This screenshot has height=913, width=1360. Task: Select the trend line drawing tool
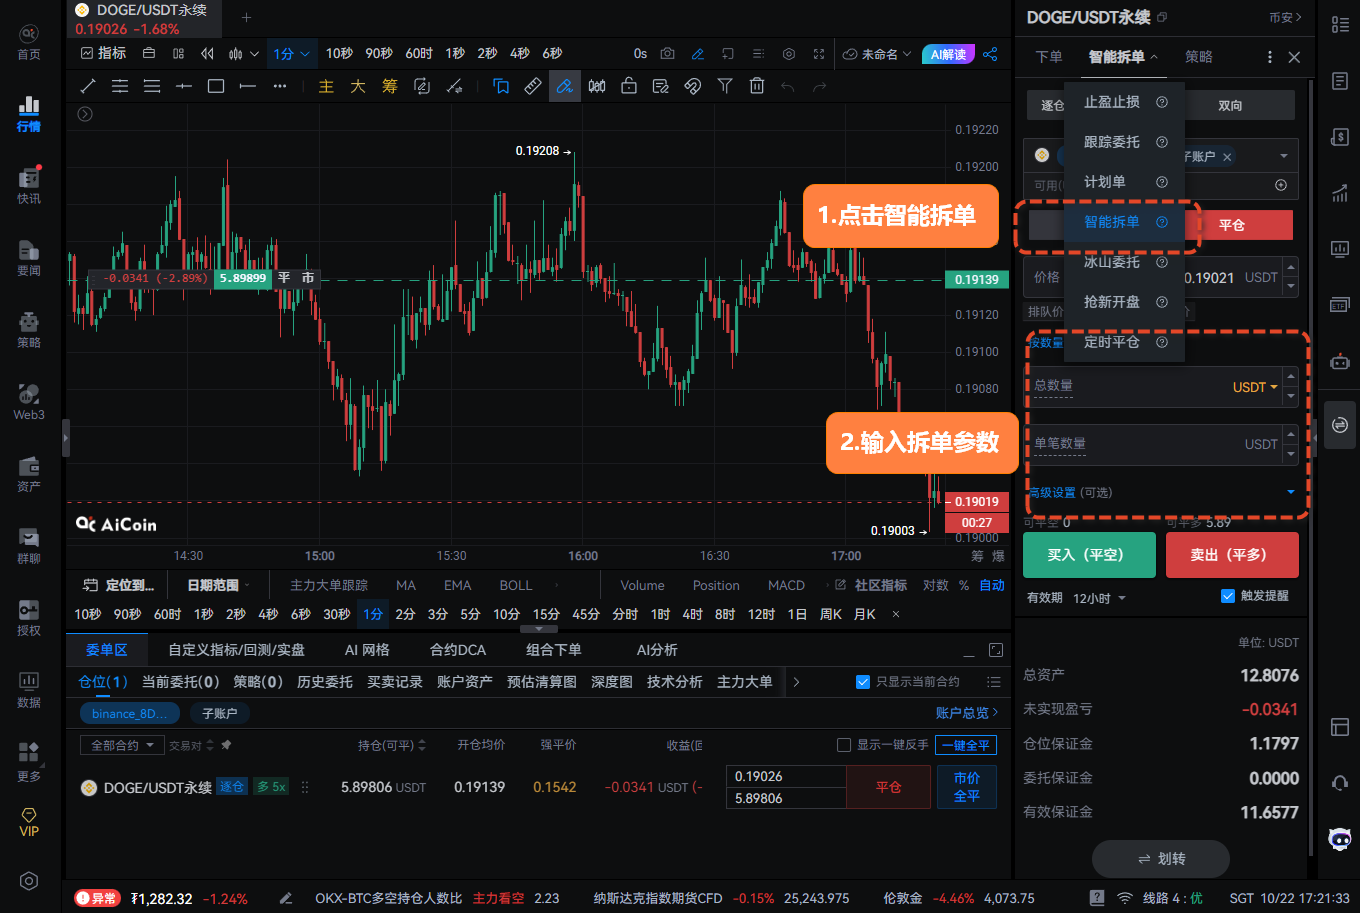pyautogui.click(x=88, y=86)
